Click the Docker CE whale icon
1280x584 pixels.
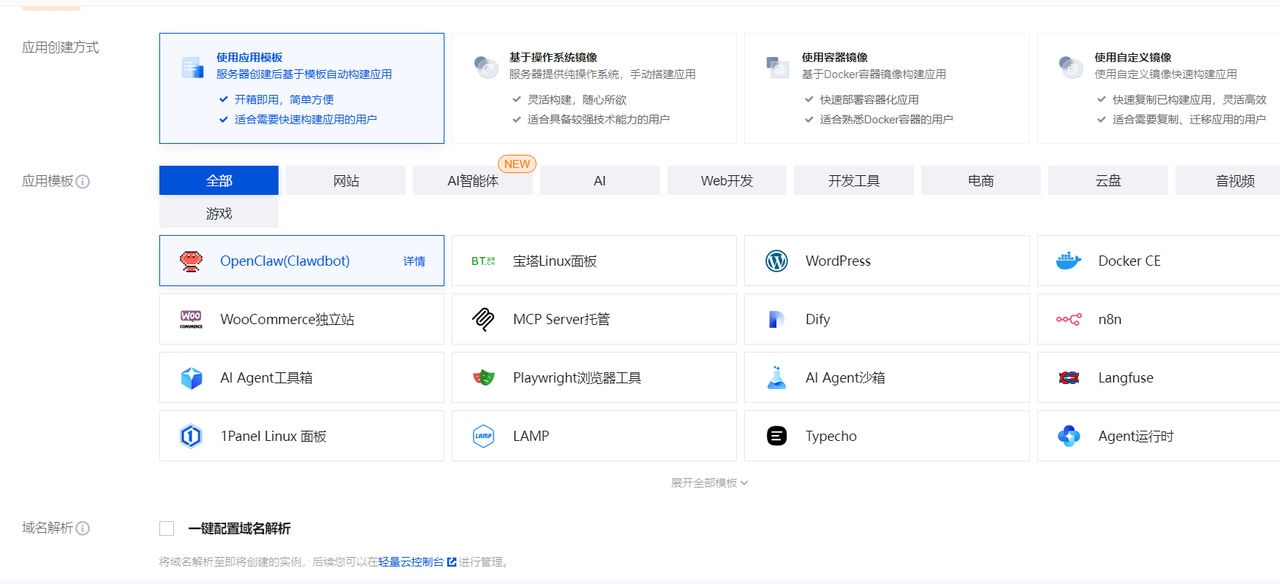point(1069,261)
